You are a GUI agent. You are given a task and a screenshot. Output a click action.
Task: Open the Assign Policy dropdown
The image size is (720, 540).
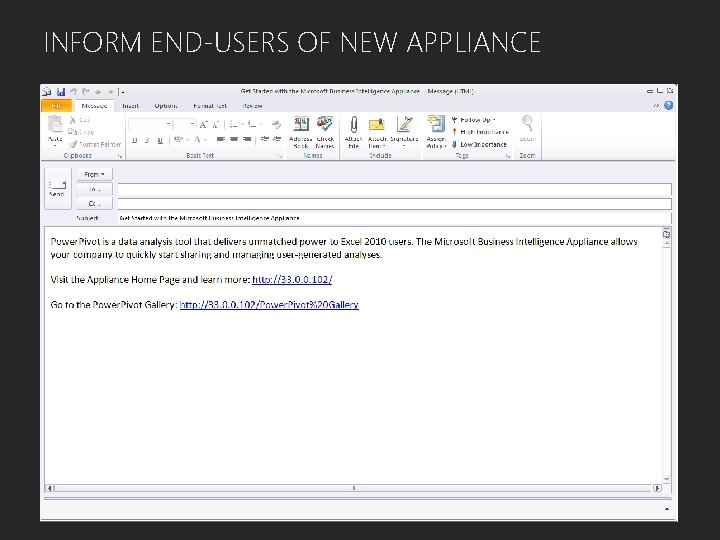click(x=436, y=132)
